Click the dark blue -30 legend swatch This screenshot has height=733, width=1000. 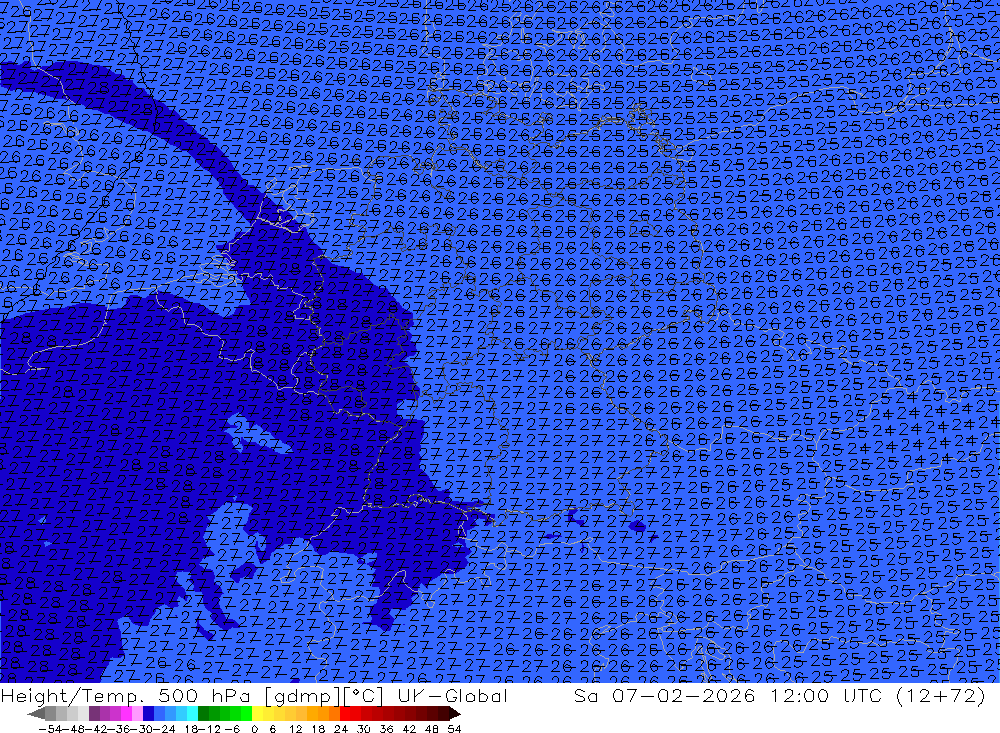(148, 714)
